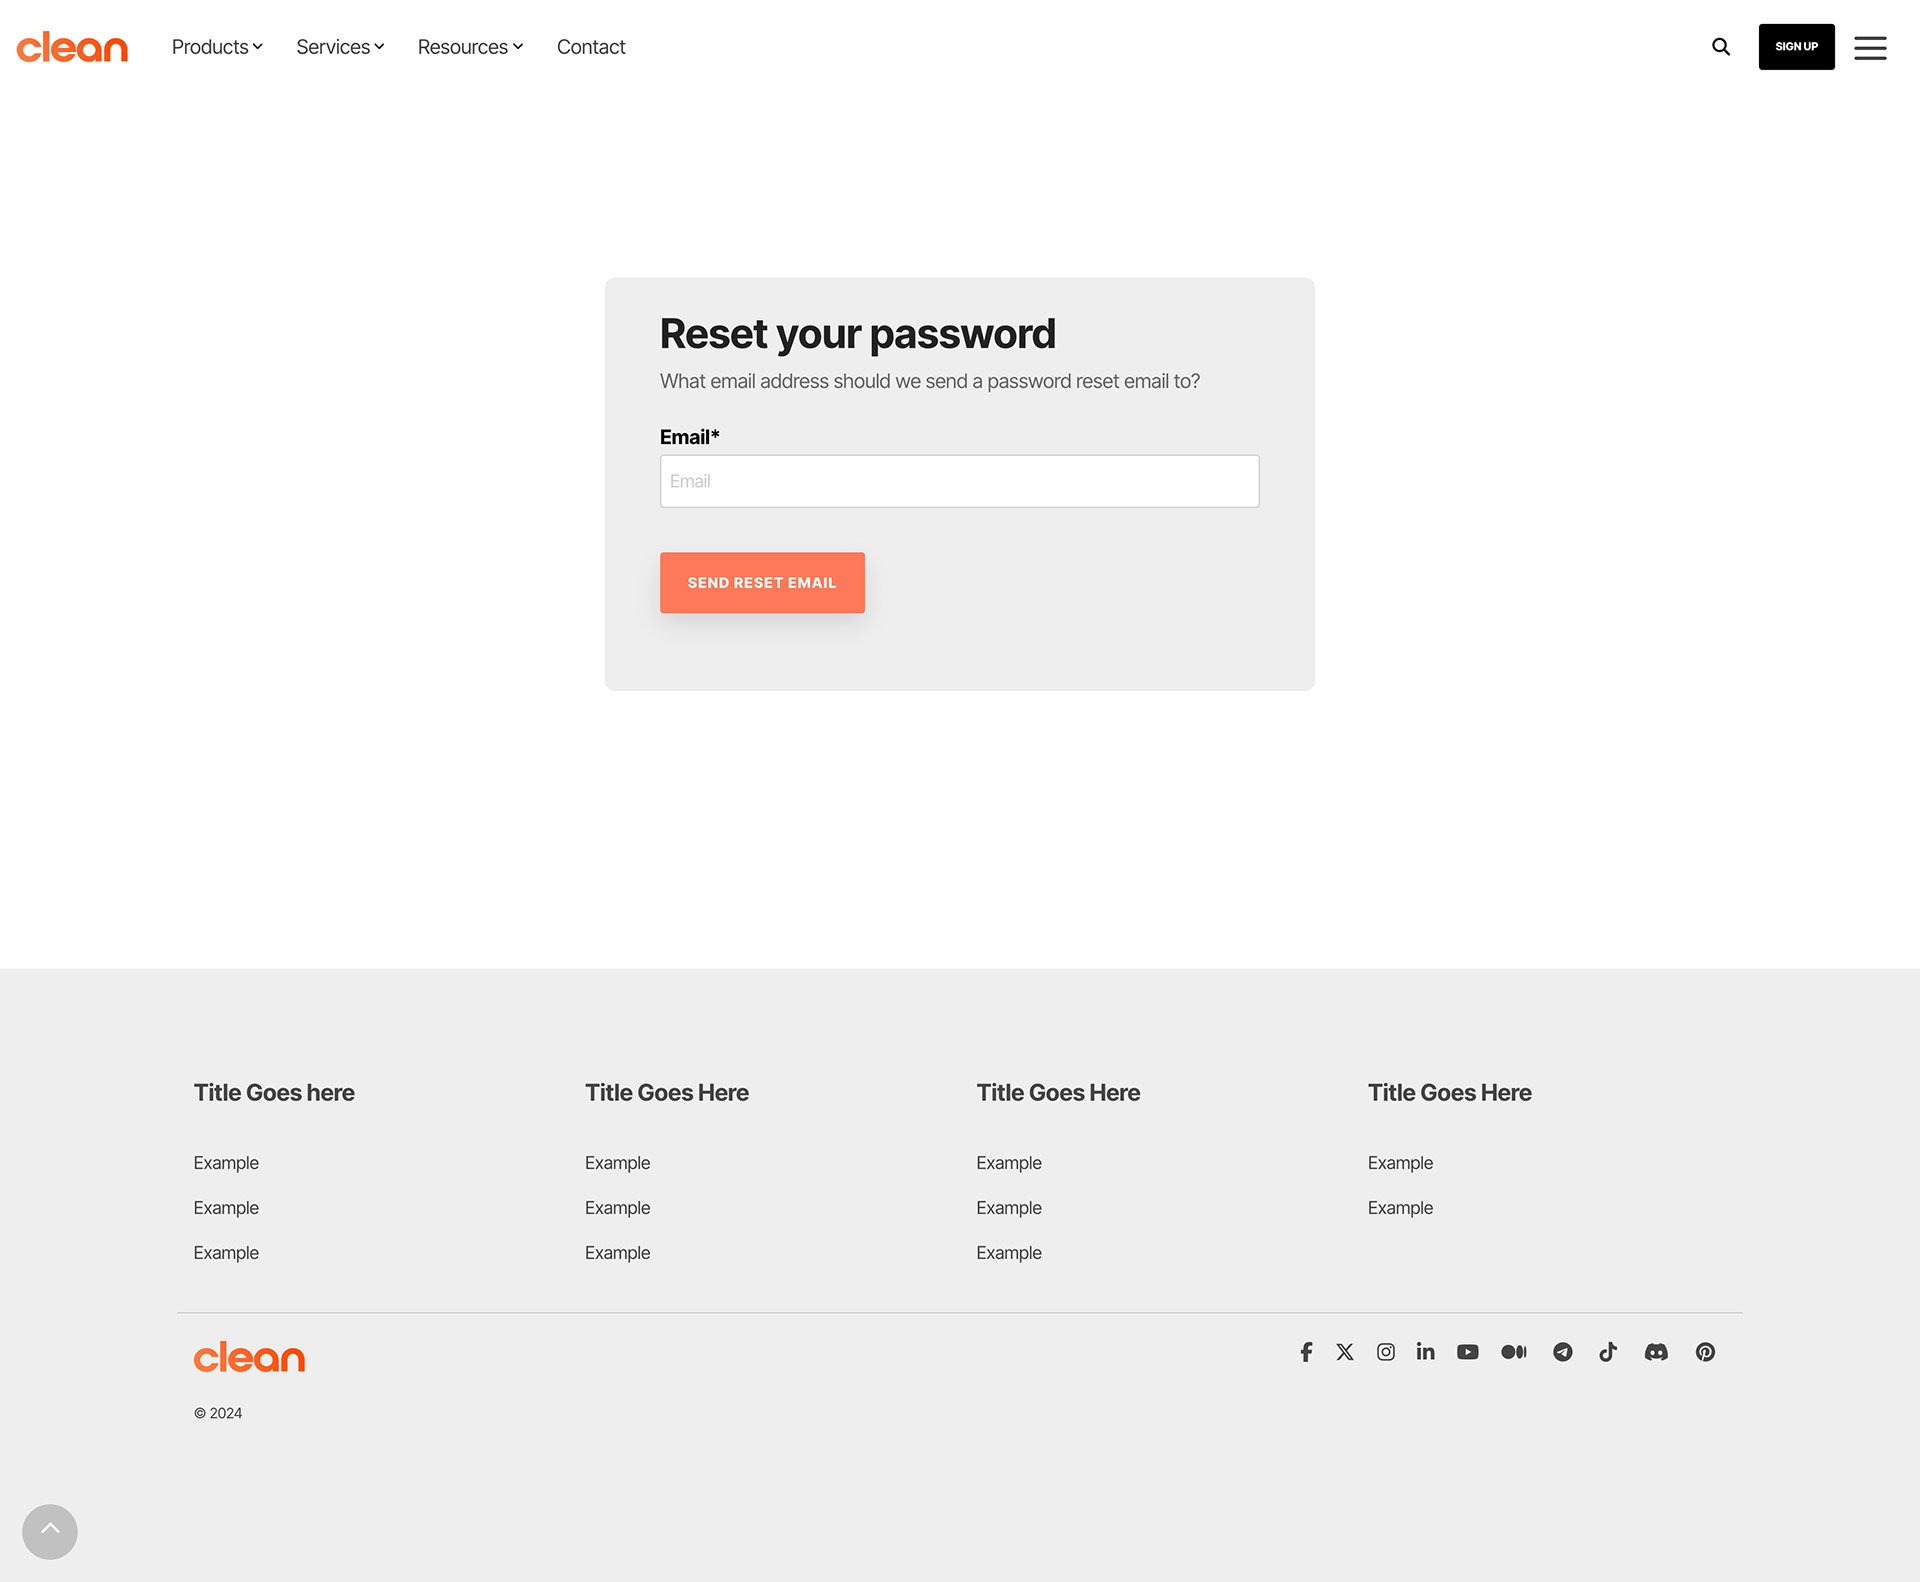Image resolution: width=1920 pixels, height=1582 pixels.
Task: Click third Example link in second footer column
Action: tap(617, 1253)
